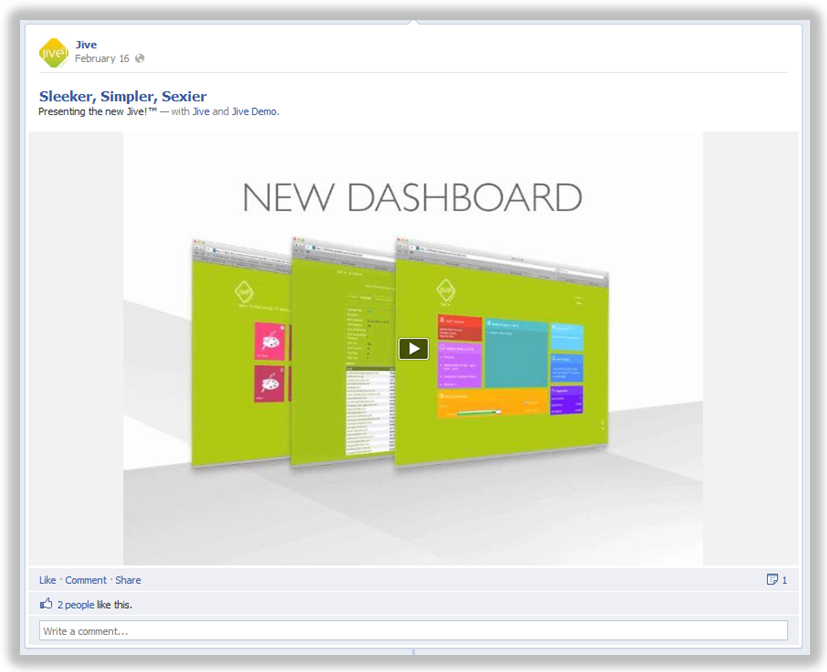This screenshot has height=672, width=827.
Task: Click the February 16 post date
Action: coord(102,59)
